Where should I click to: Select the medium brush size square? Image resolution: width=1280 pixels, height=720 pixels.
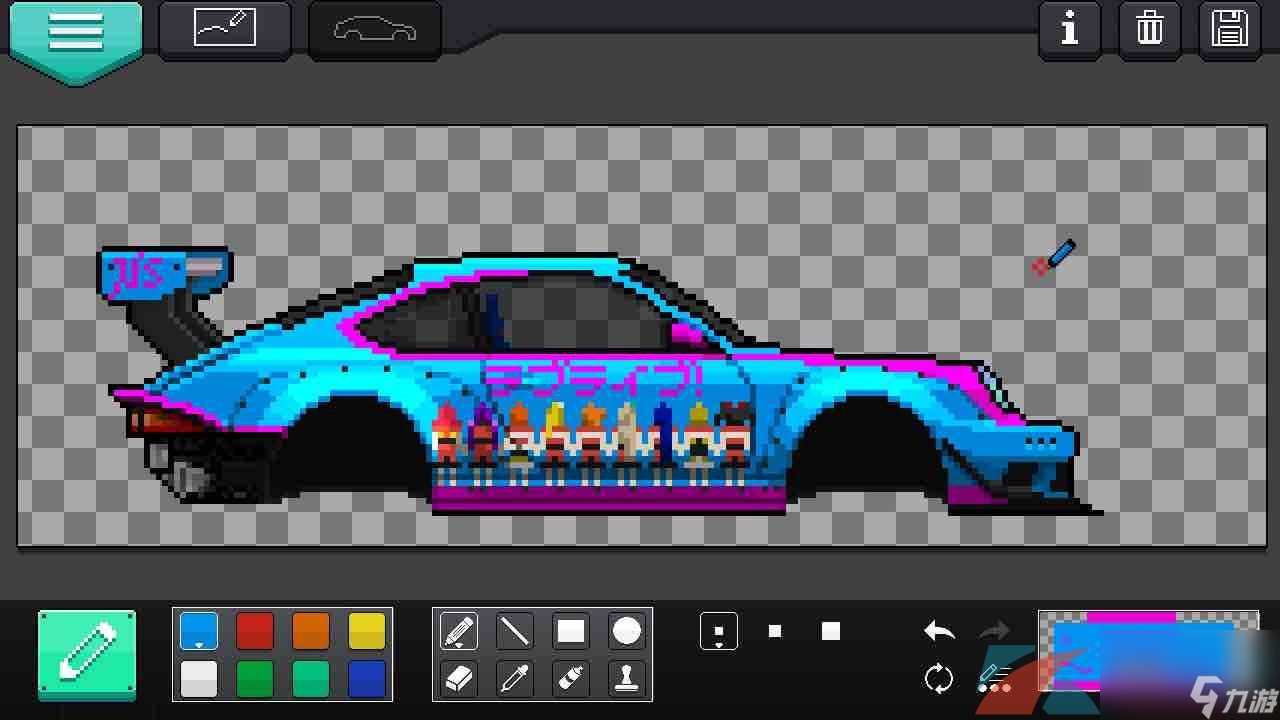pyautogui.click(x=775, y=632)
